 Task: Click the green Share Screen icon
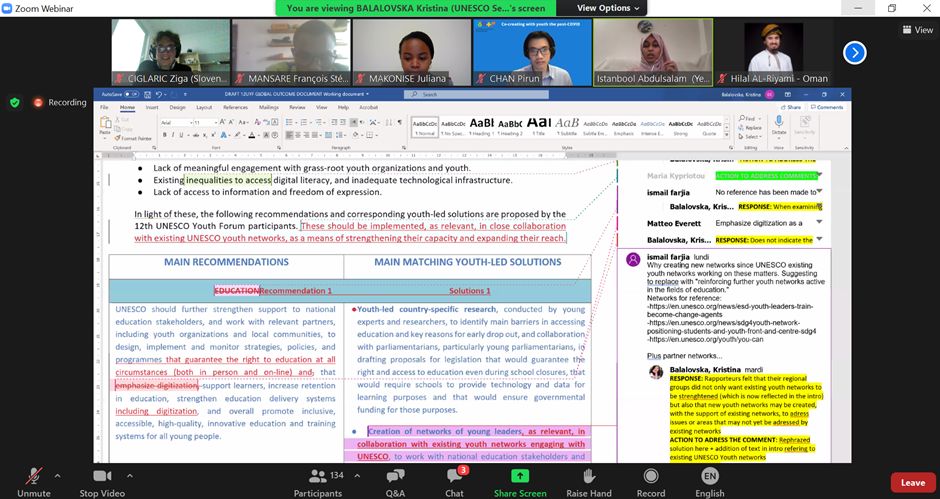coord(520,475)
